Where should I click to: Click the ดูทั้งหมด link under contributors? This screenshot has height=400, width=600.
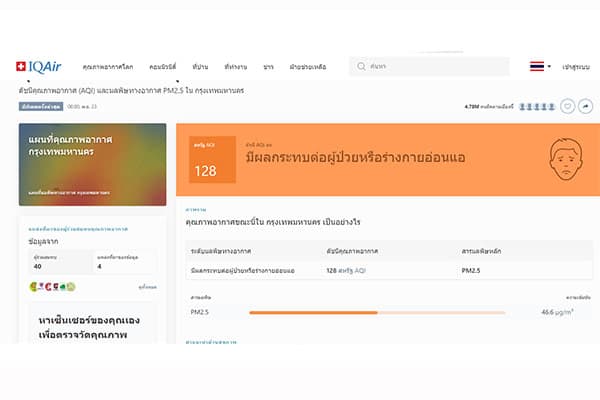click(x=147, y=288)
